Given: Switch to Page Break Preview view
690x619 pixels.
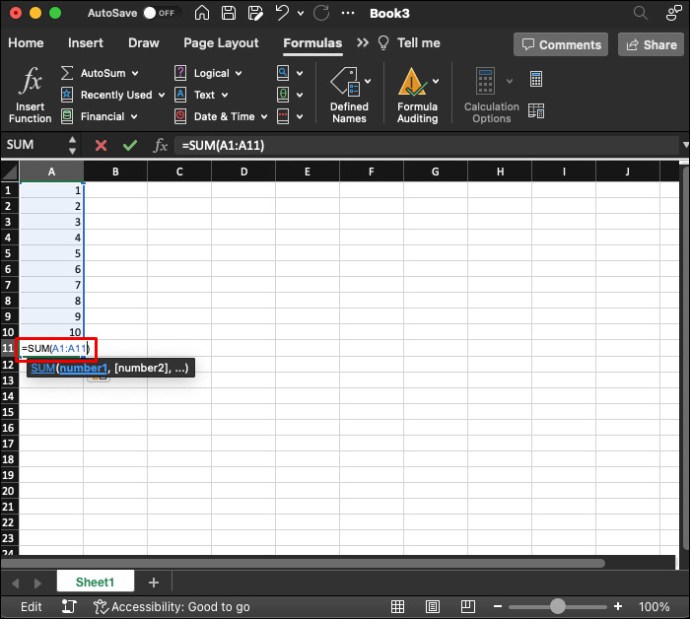Looking at the screenshot, I should tap(467, 606).
